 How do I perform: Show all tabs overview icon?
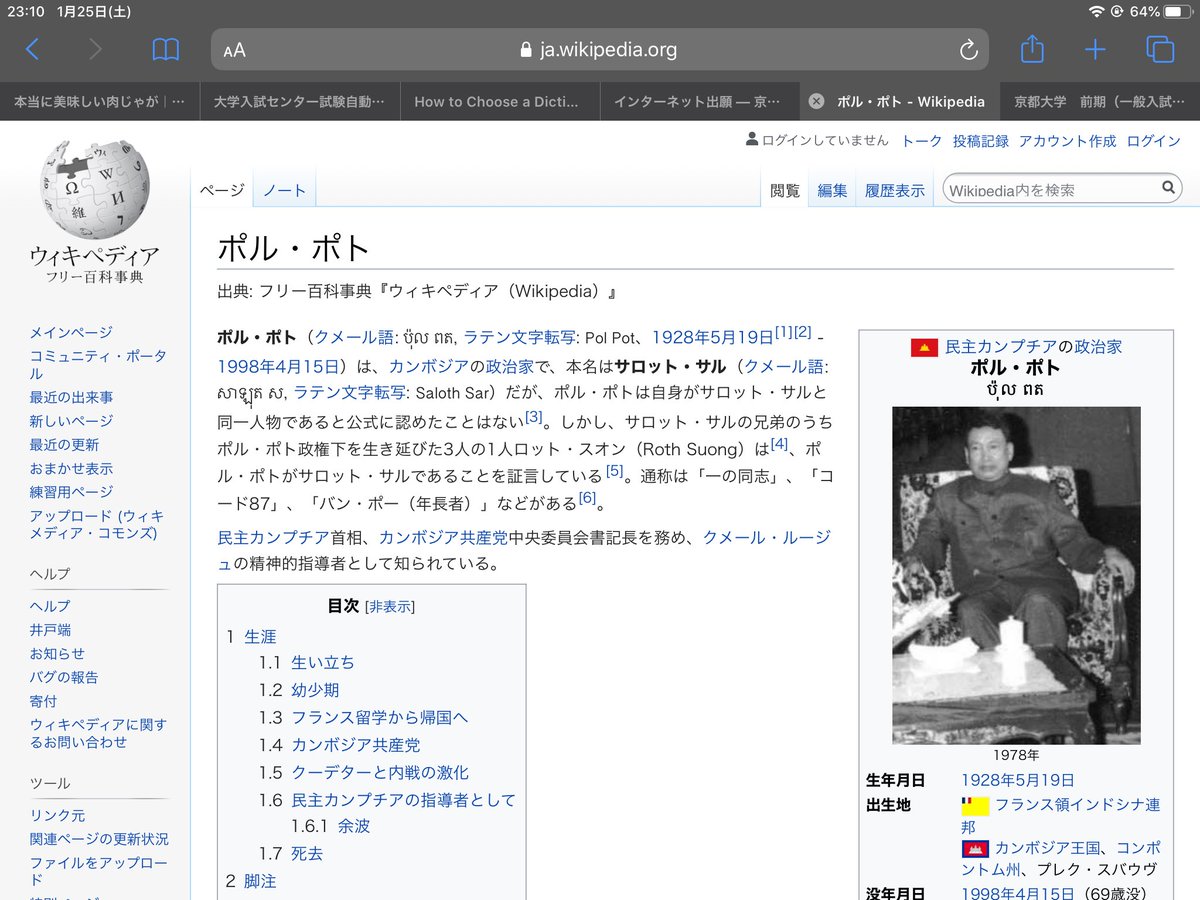(1160, 49)
